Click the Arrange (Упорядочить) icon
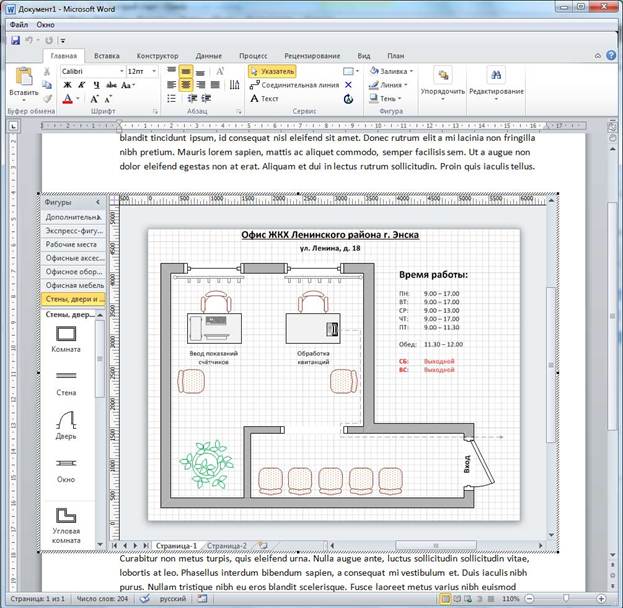 (x=443, y=76)
